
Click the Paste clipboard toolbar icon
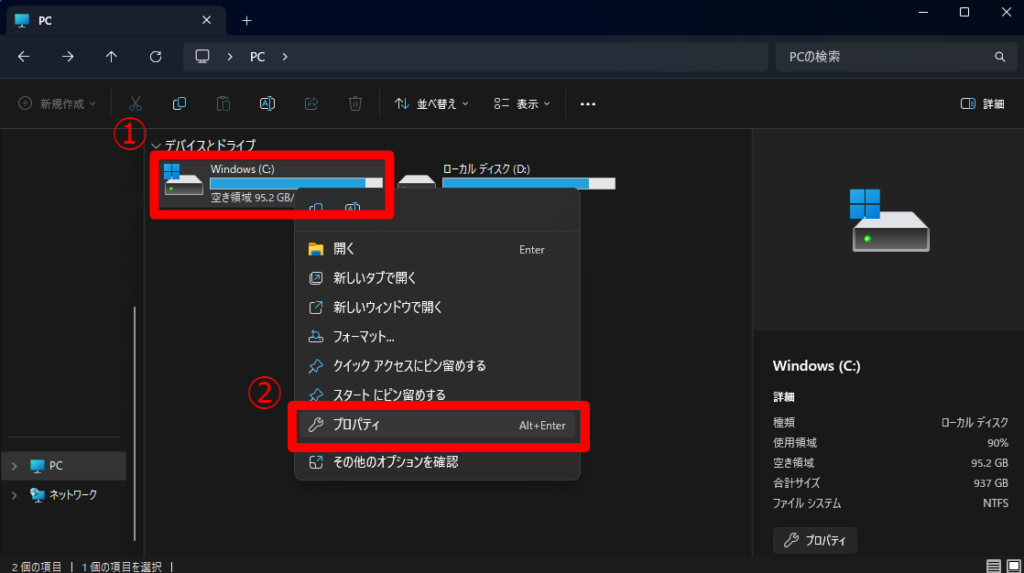tap(223, 104)
